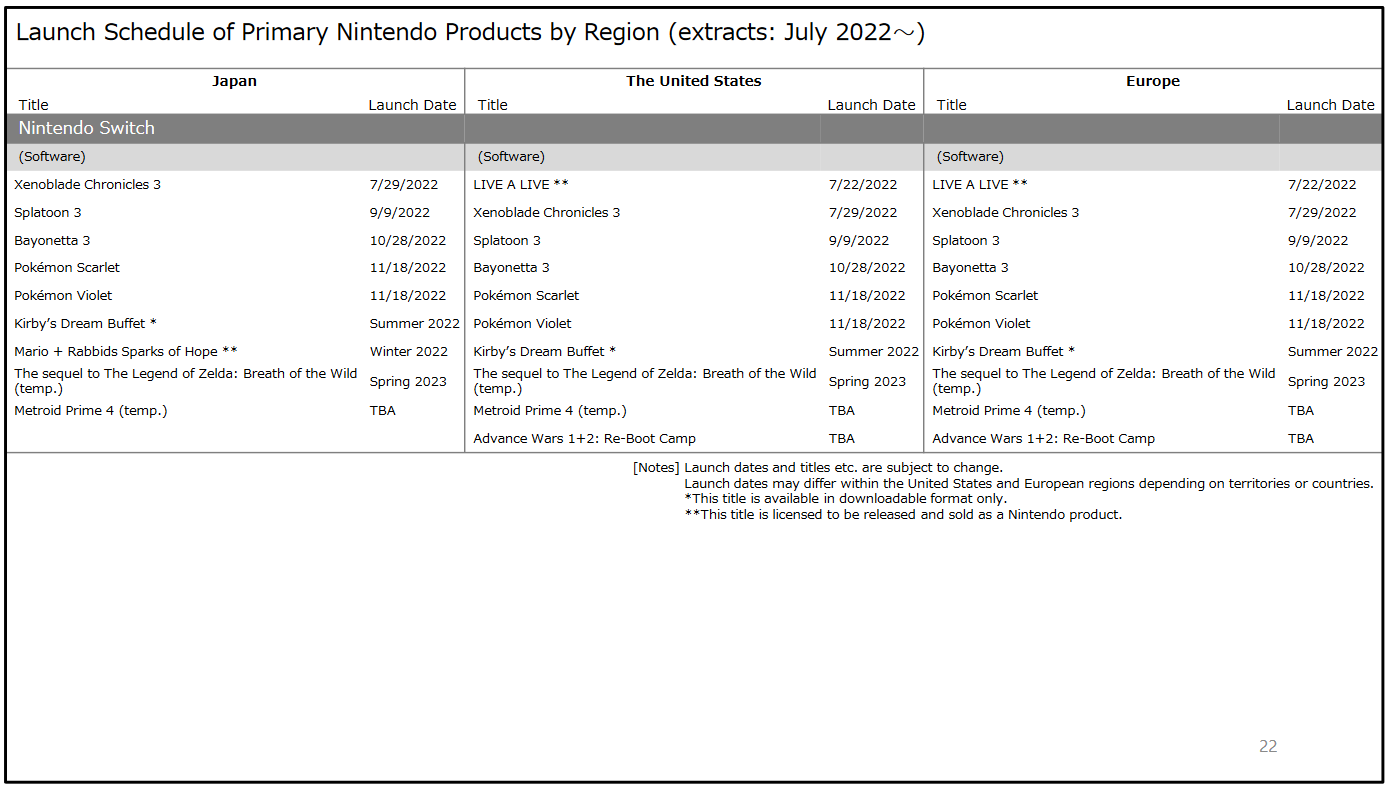This screenshot has width=1390, height=788.
Task: Click Splatoon 3 in the Japan column
Action: (48, 212)
